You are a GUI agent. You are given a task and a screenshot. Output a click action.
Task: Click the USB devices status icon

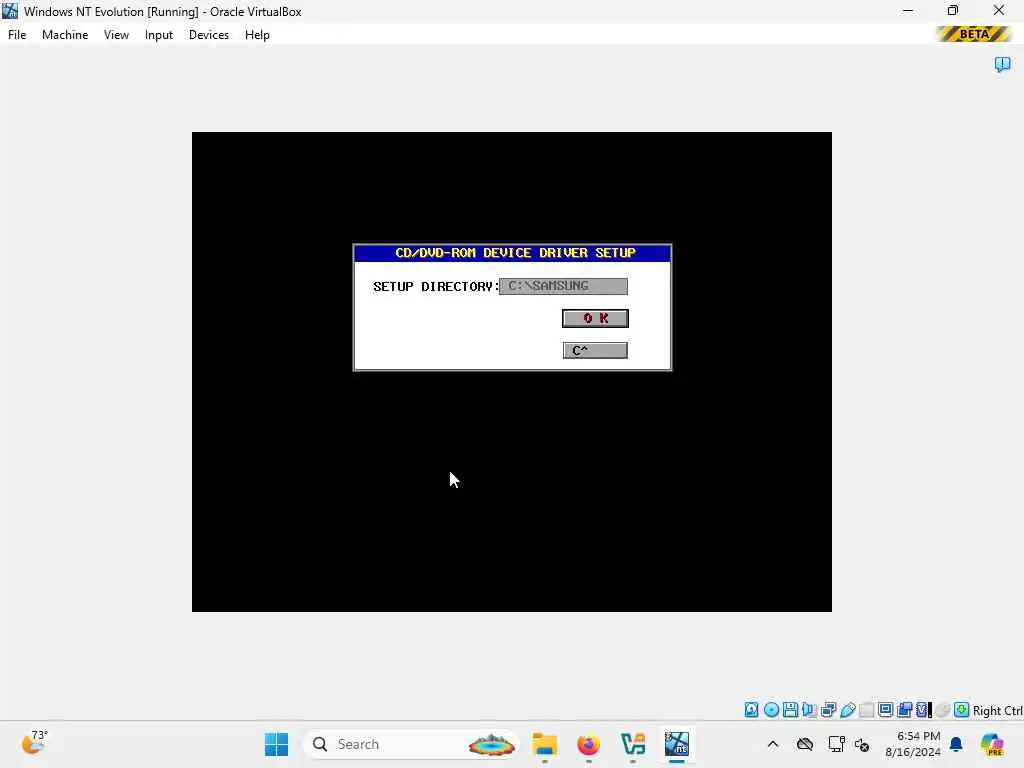pos(848,710)
